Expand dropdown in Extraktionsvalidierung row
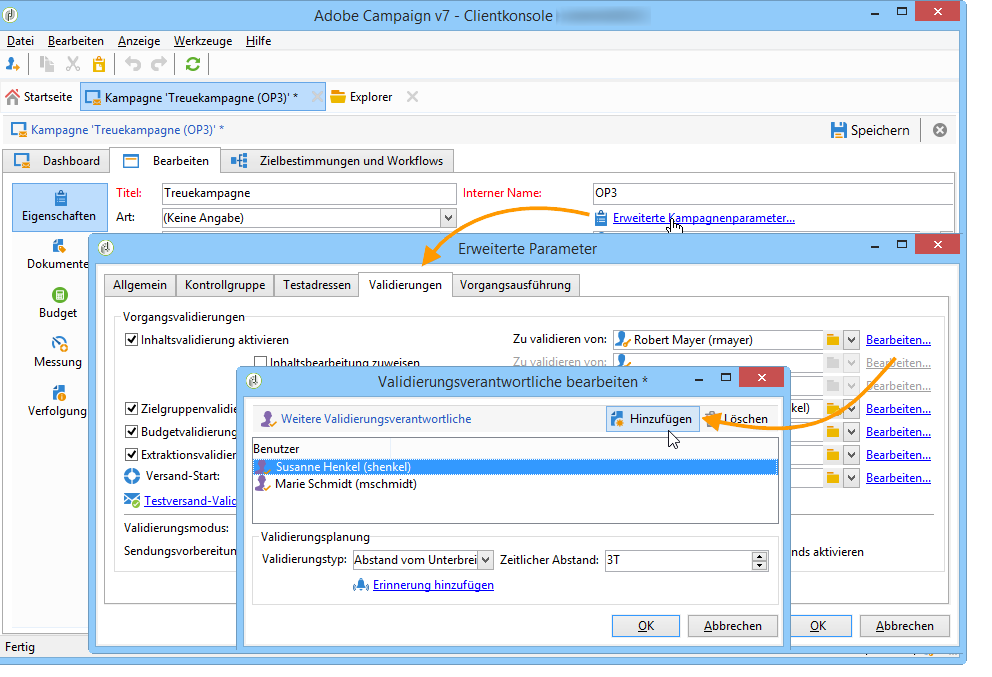The width and height of the screenshot is (992, 677). coord(852,455)
